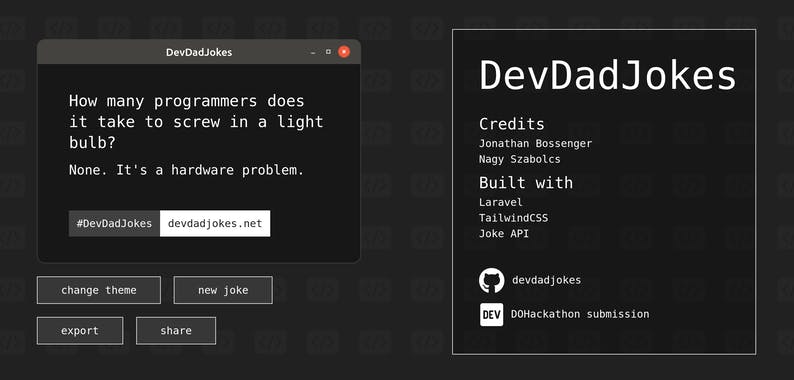Screen dimensions: 794x380
Task: Click the large DevDadJokes heading
Action: pos(608,75)
